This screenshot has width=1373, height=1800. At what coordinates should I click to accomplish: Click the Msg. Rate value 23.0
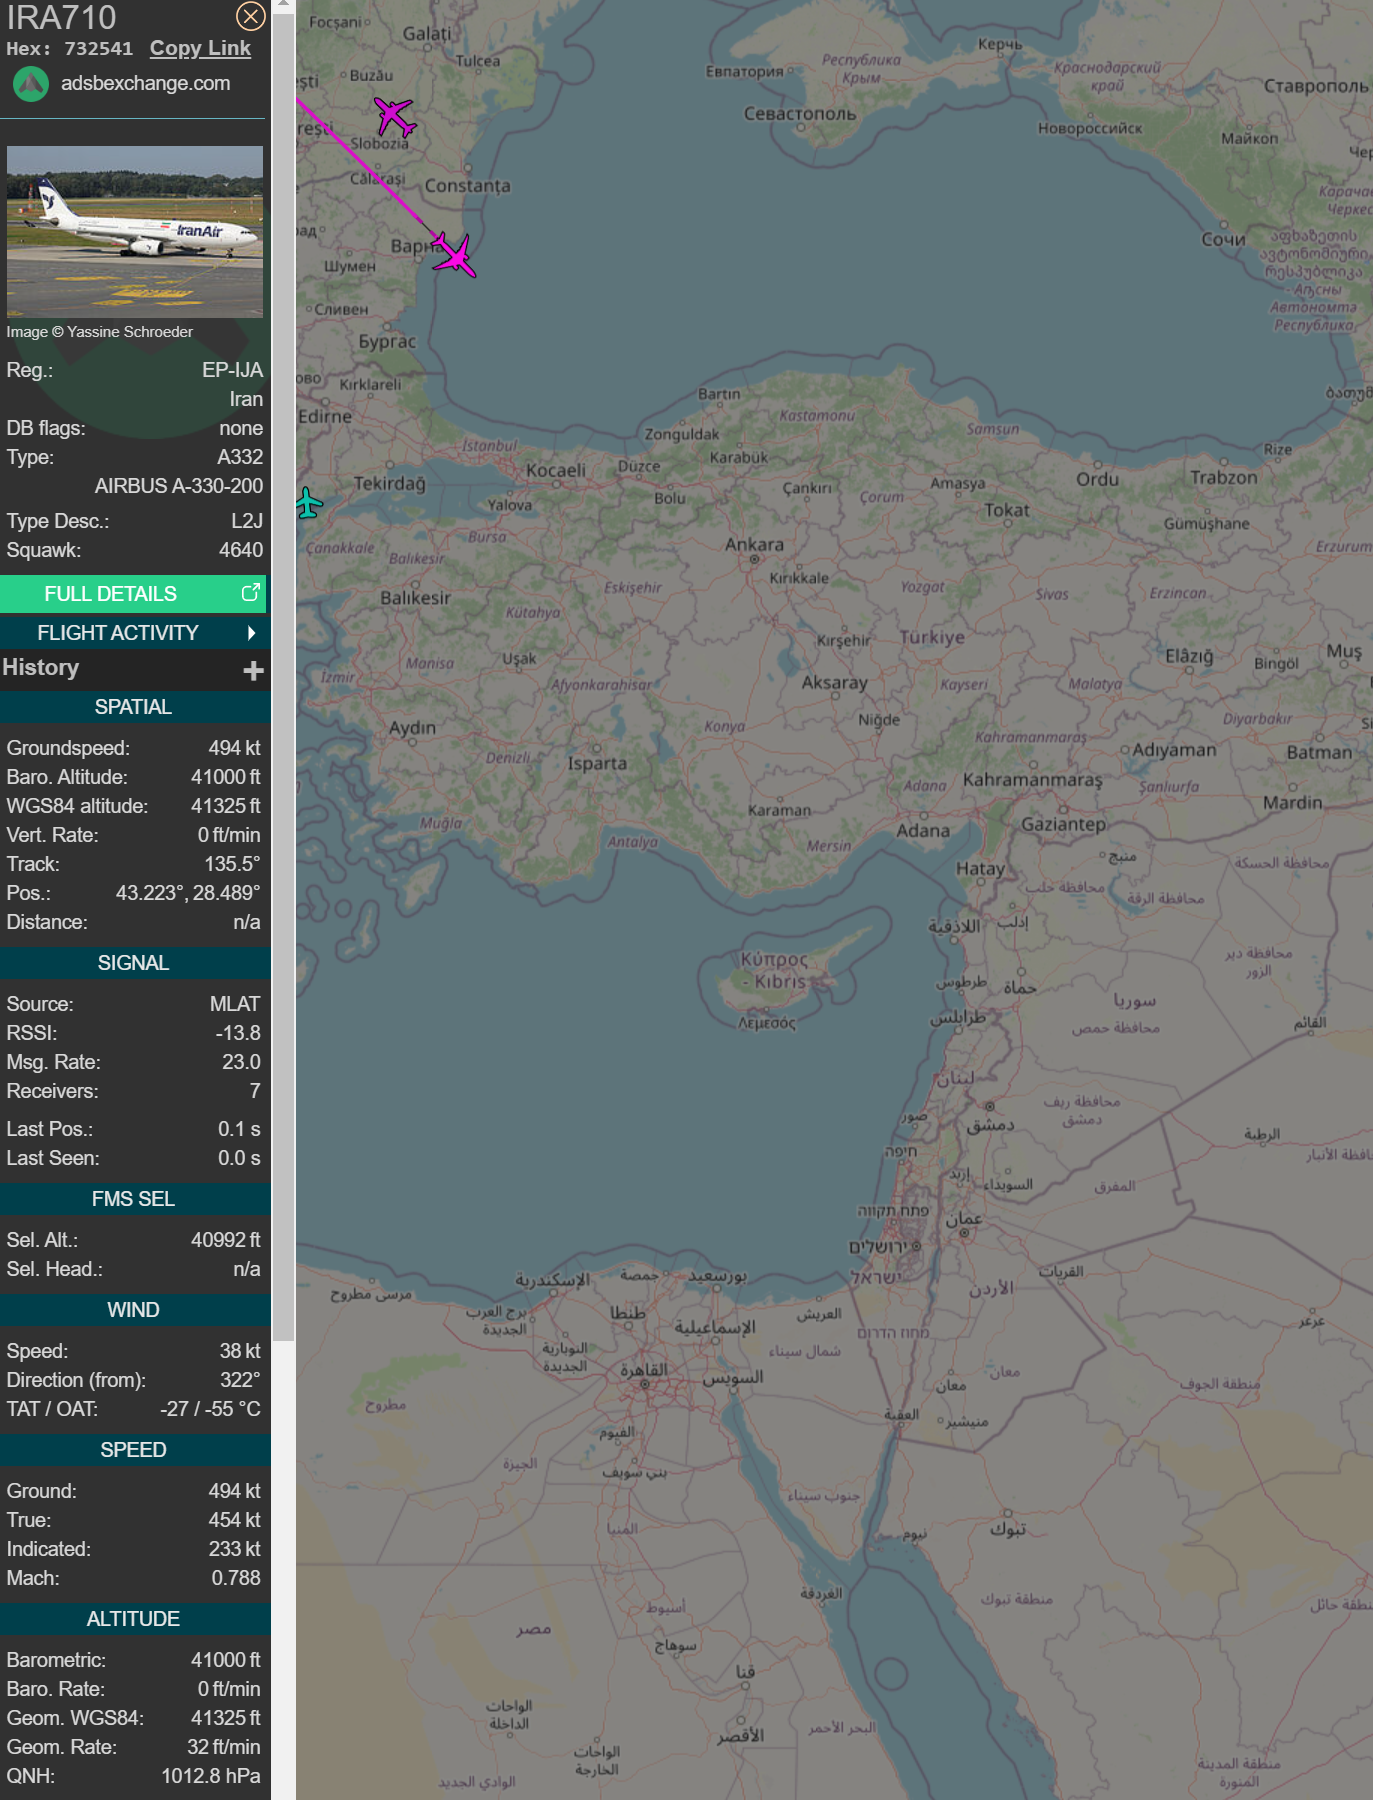click(241, 1062)
